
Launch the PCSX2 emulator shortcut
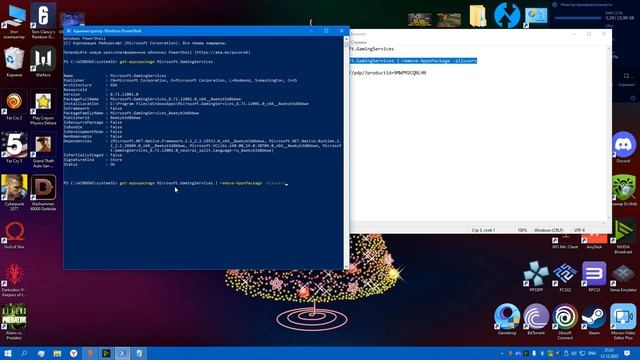point(565,277)
